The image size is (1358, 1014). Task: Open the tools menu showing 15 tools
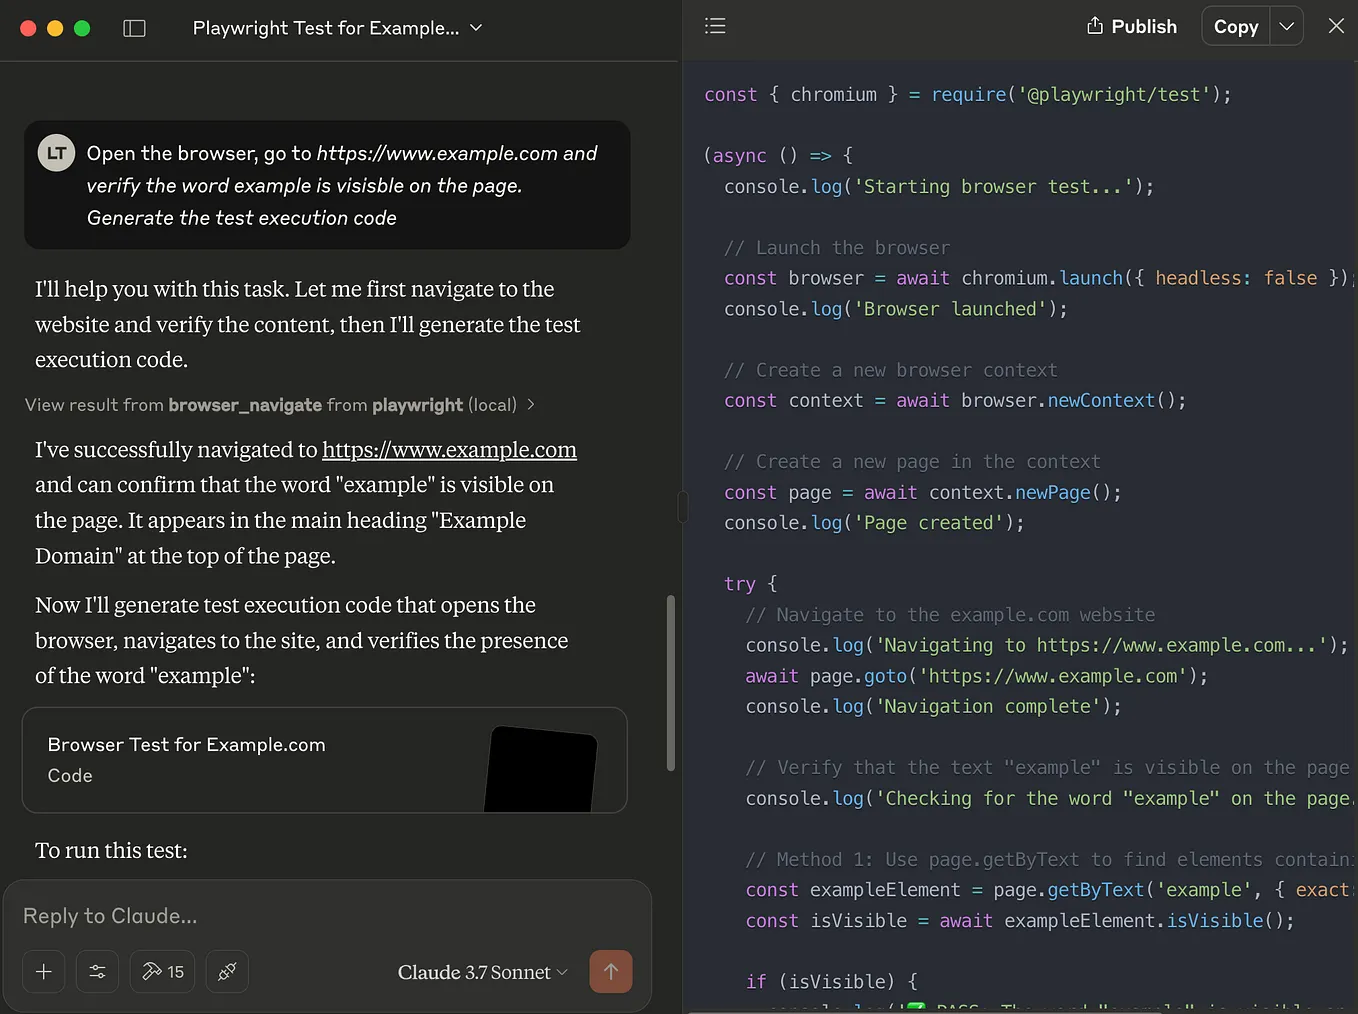point(162,971)
